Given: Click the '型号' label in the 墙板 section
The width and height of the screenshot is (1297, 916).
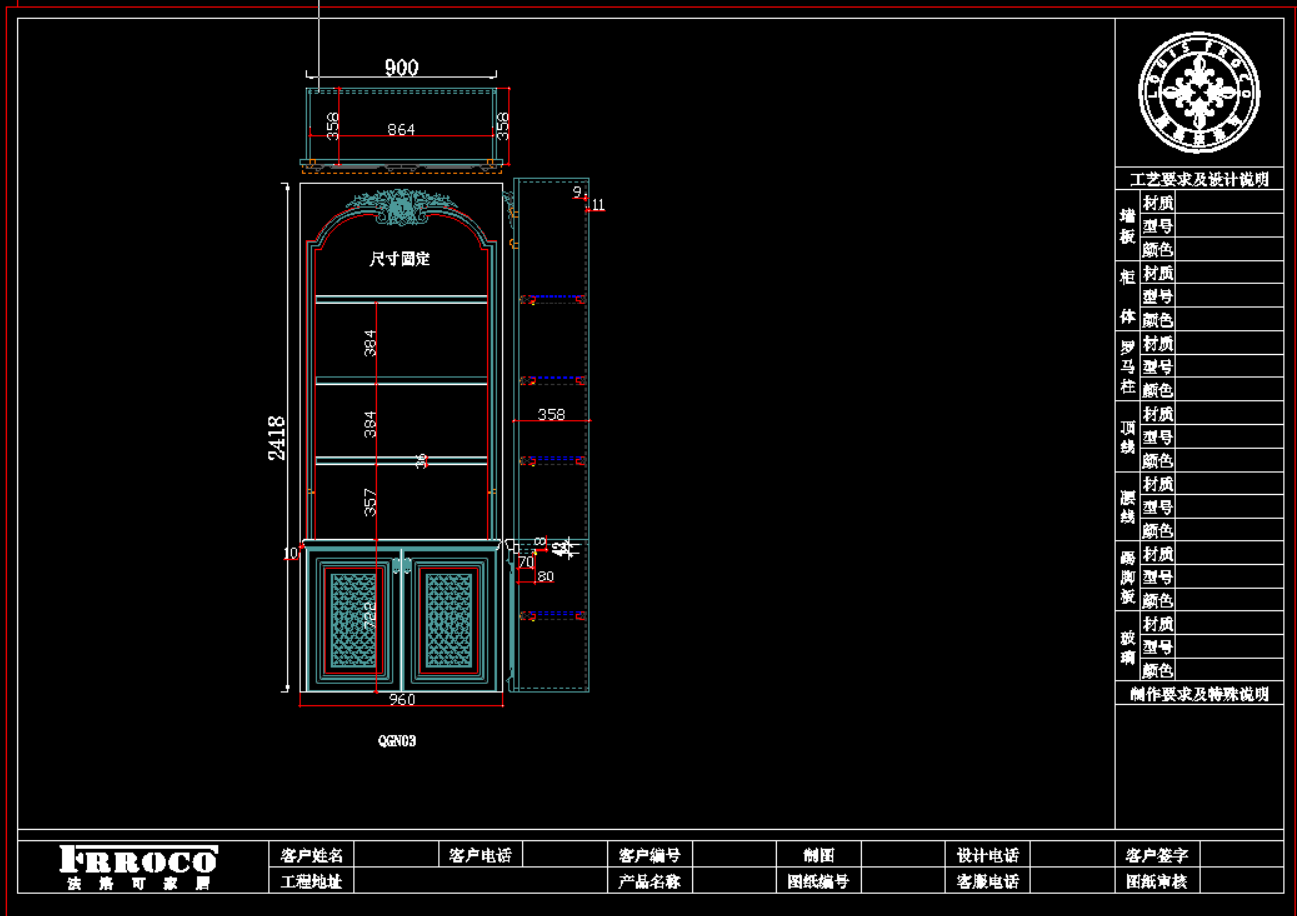Looking at the screenshot, I should 1158,226.
